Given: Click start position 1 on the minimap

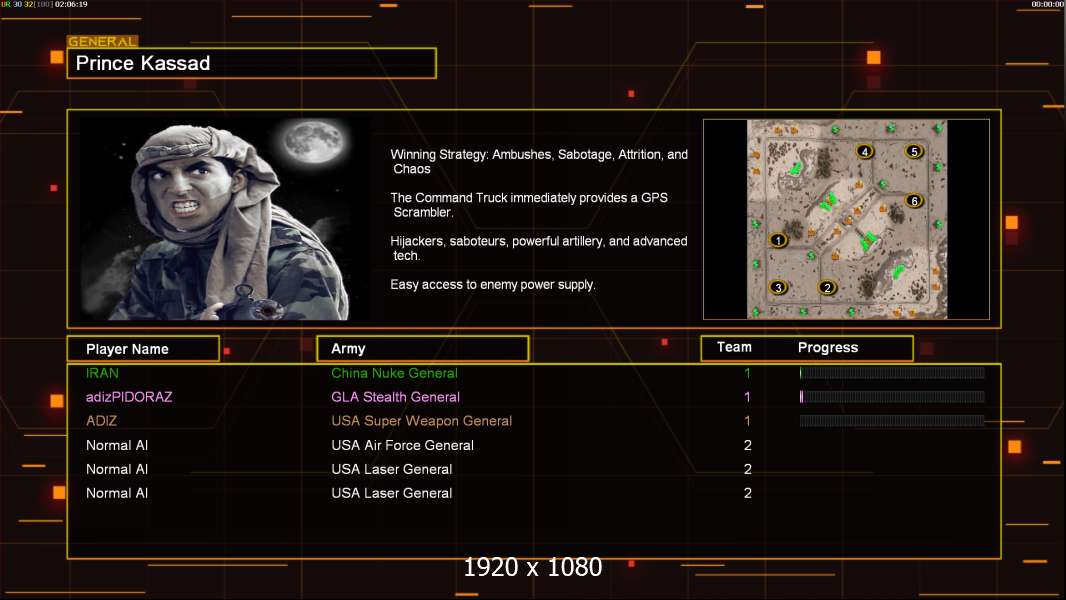Looking at the screenshot, I should 778,240.
